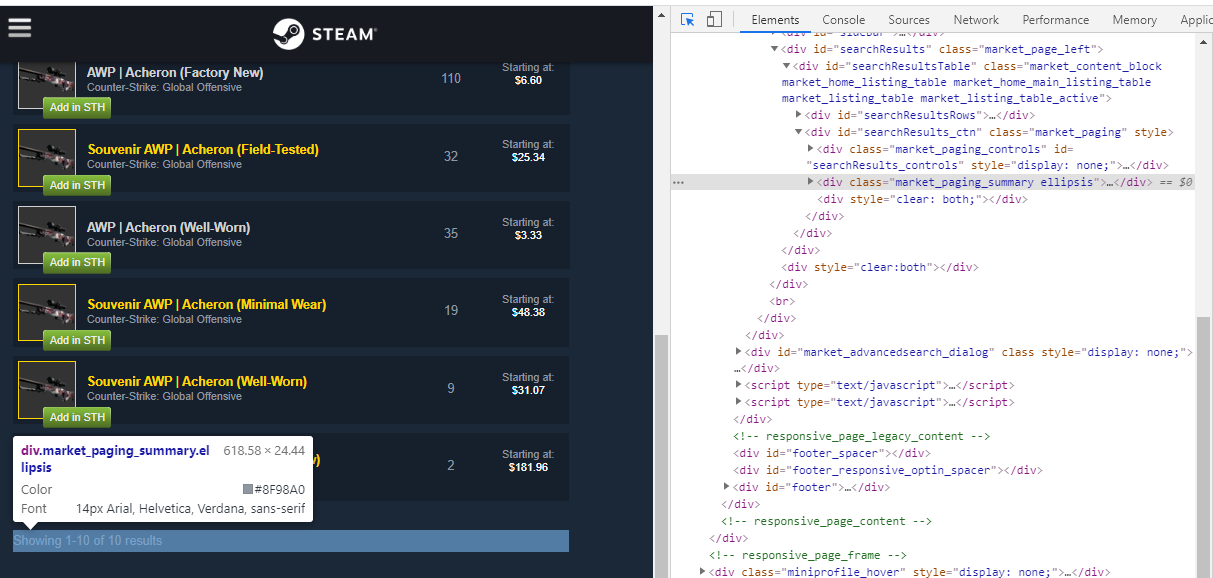The width and height of the screenshot is (1213, 578).
Task: Expand the market_paging_summary ellipsis div node
Action: pyautogui.click(x=810, y=182)
